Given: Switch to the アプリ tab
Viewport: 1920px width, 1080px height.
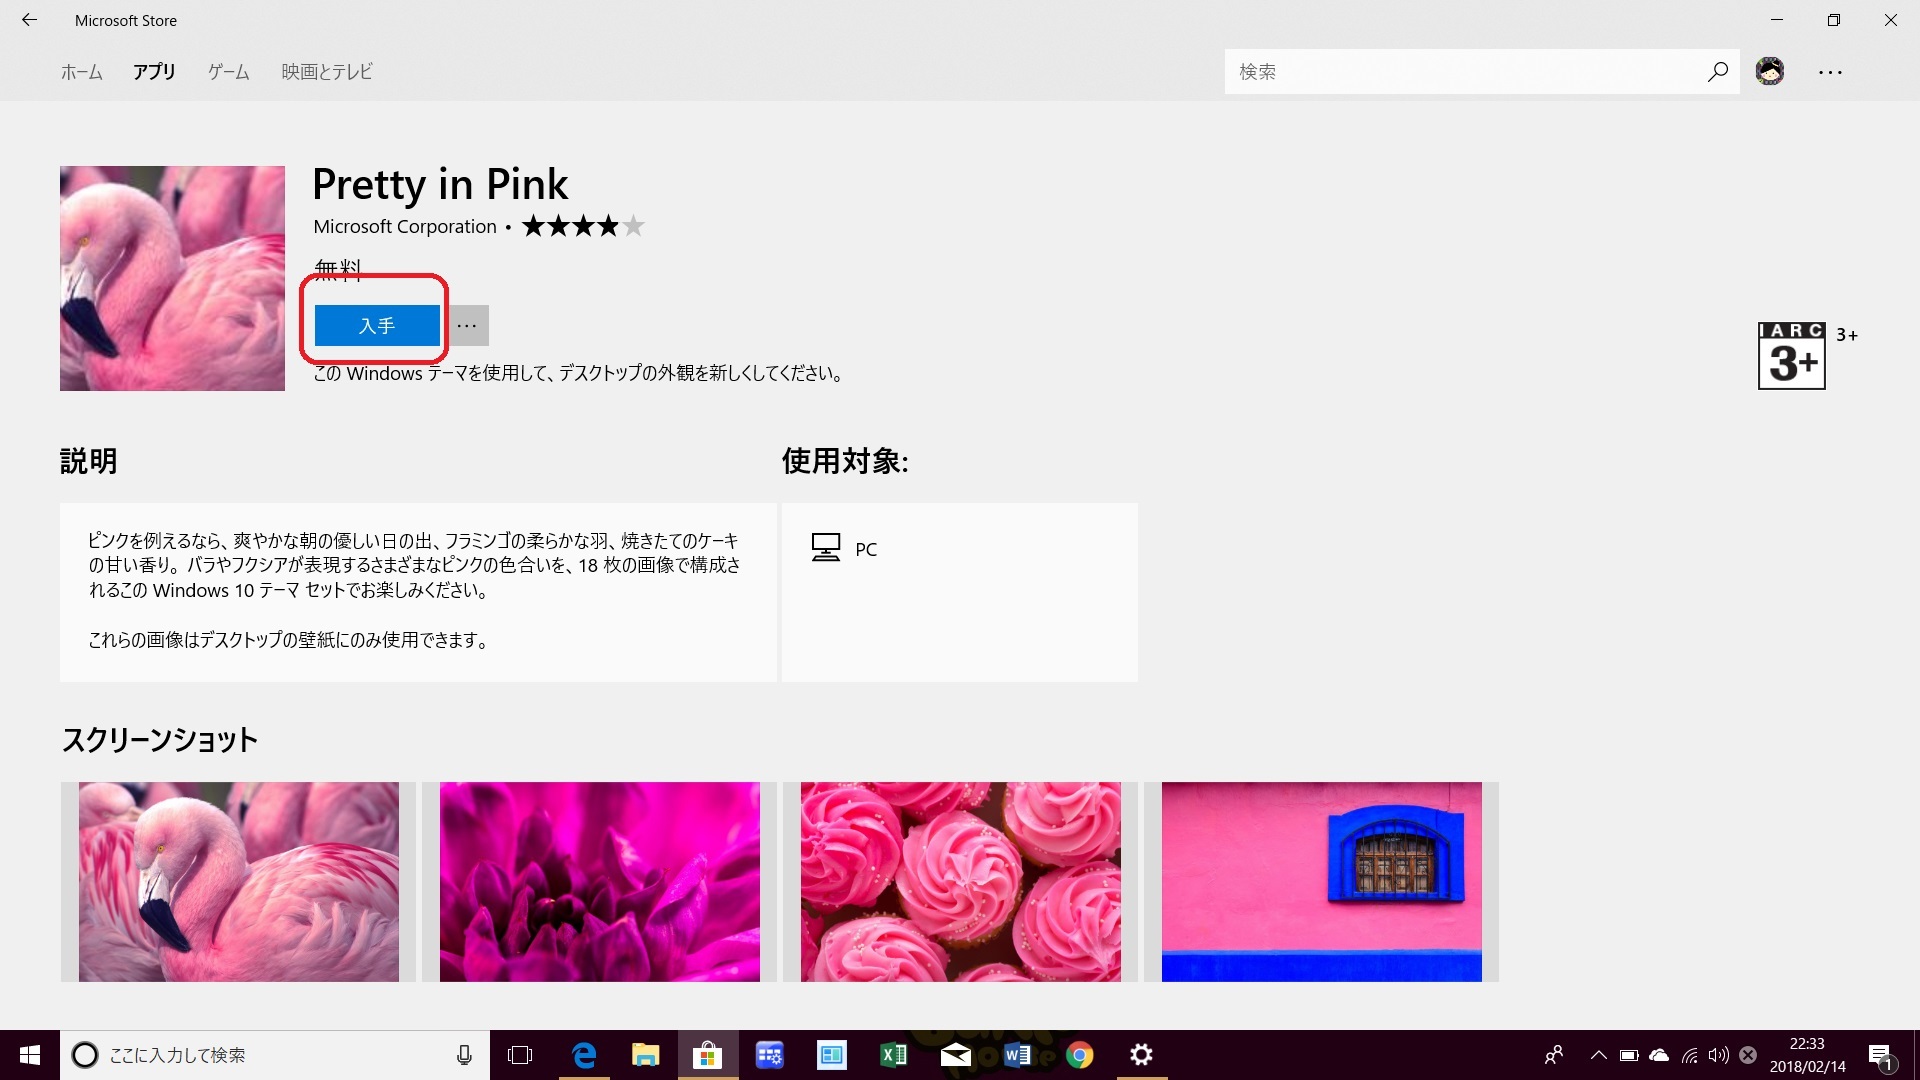Looking at the screenshot, I should click(x=154, y=72).
